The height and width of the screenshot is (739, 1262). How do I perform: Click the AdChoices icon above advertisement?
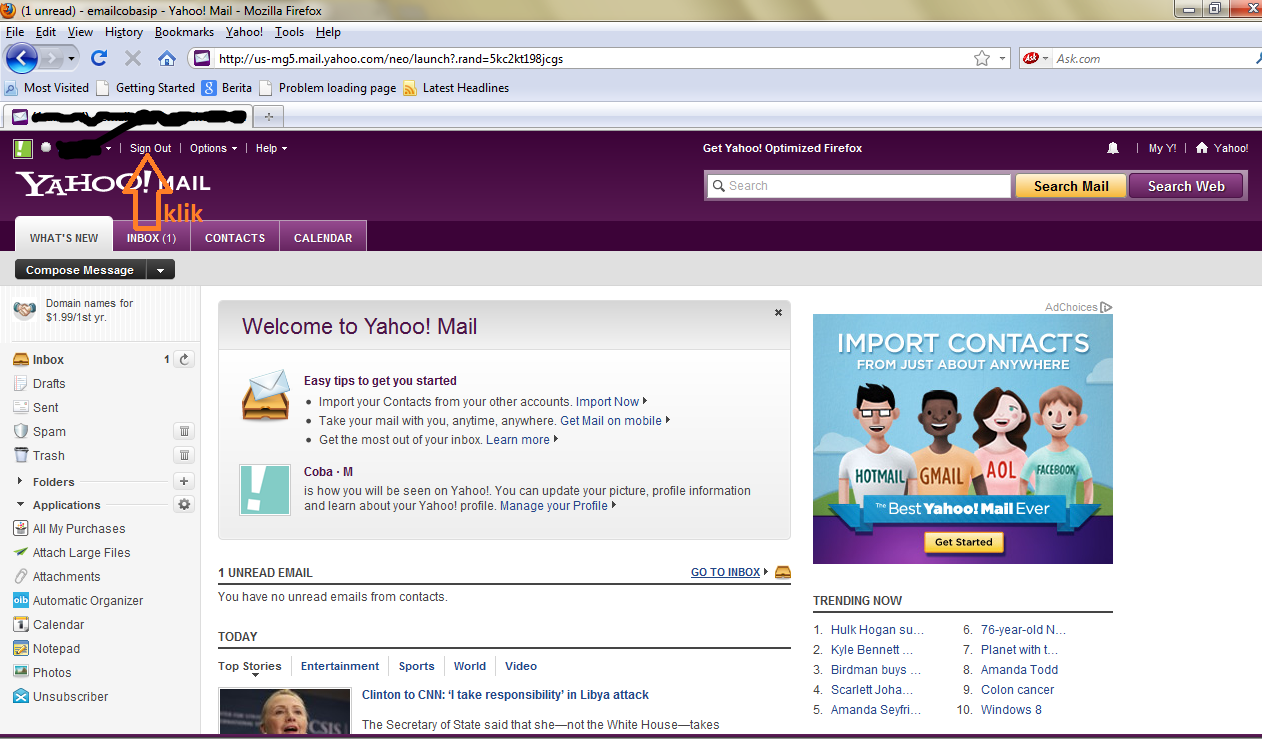[x=1106, y=307]
